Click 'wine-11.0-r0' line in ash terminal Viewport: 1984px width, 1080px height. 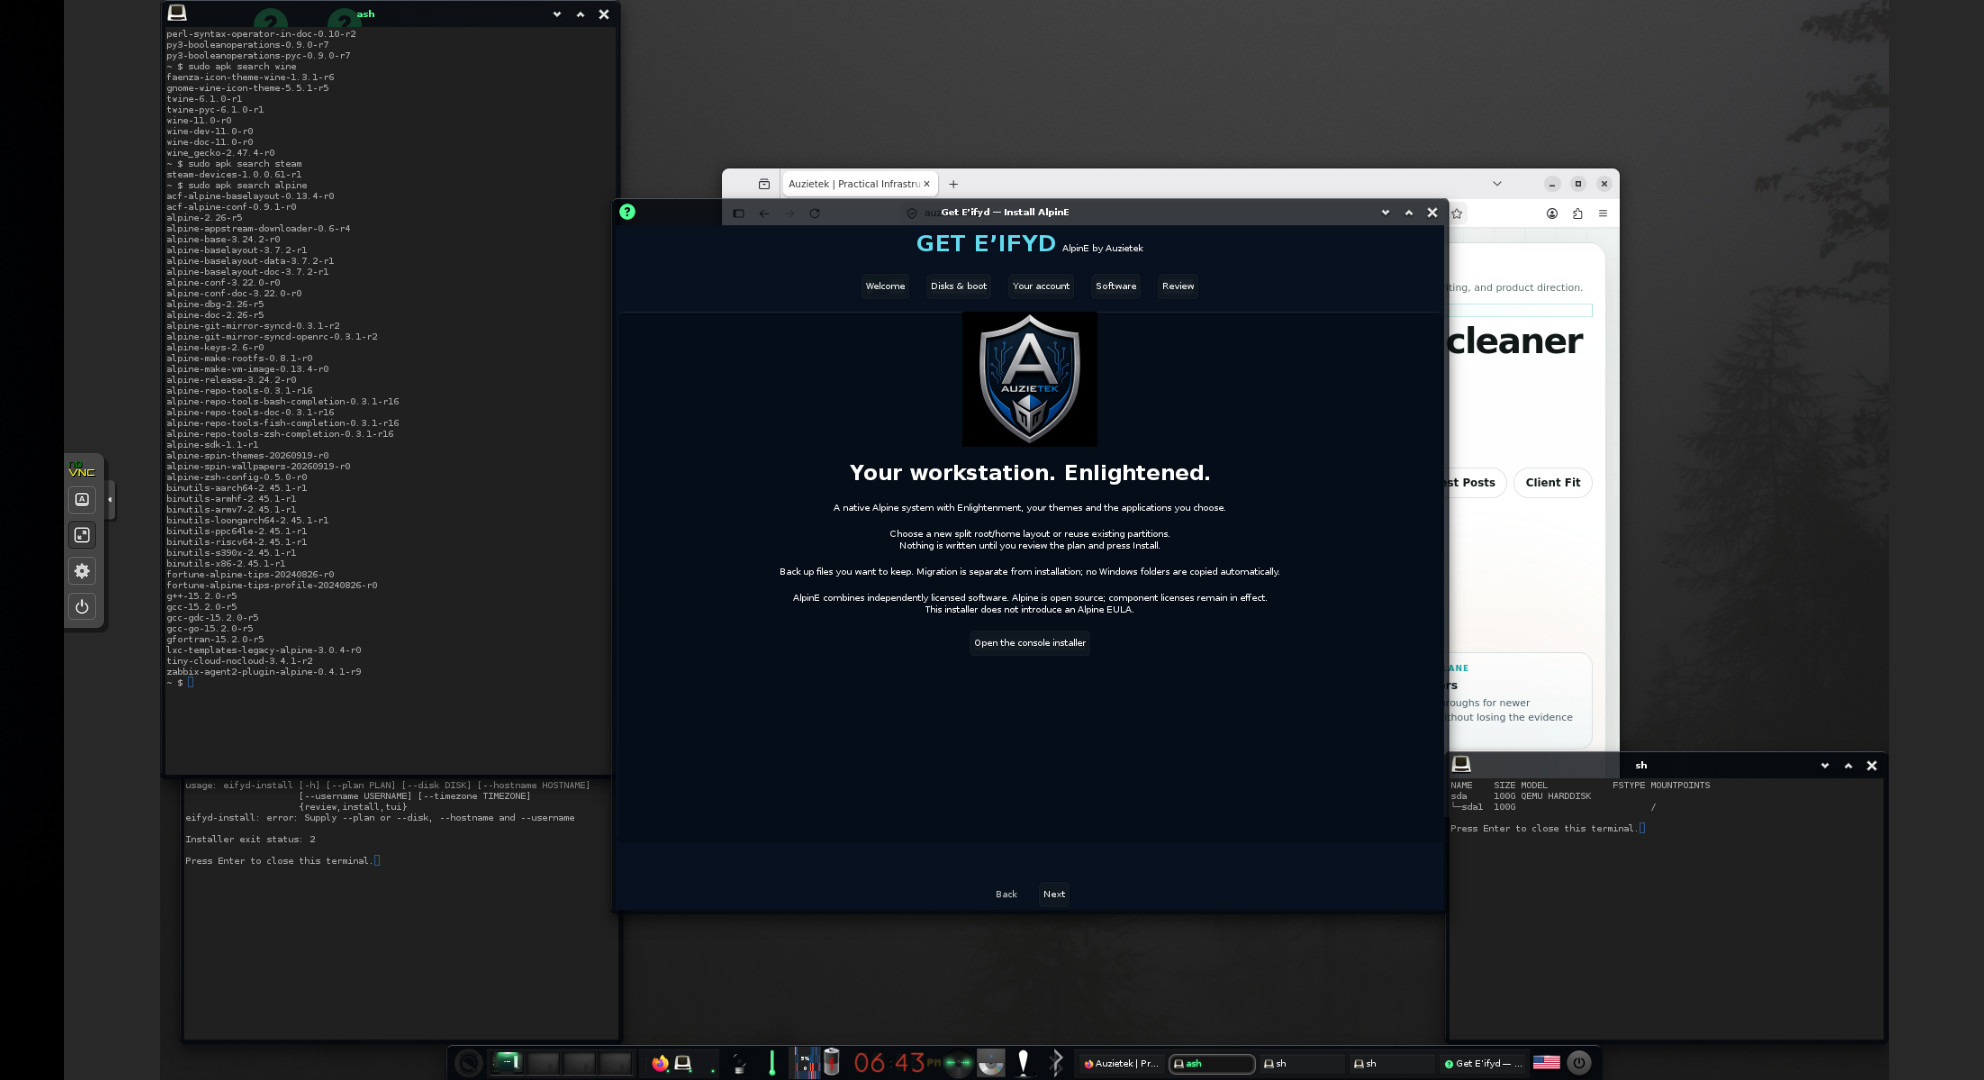point(199,120)
